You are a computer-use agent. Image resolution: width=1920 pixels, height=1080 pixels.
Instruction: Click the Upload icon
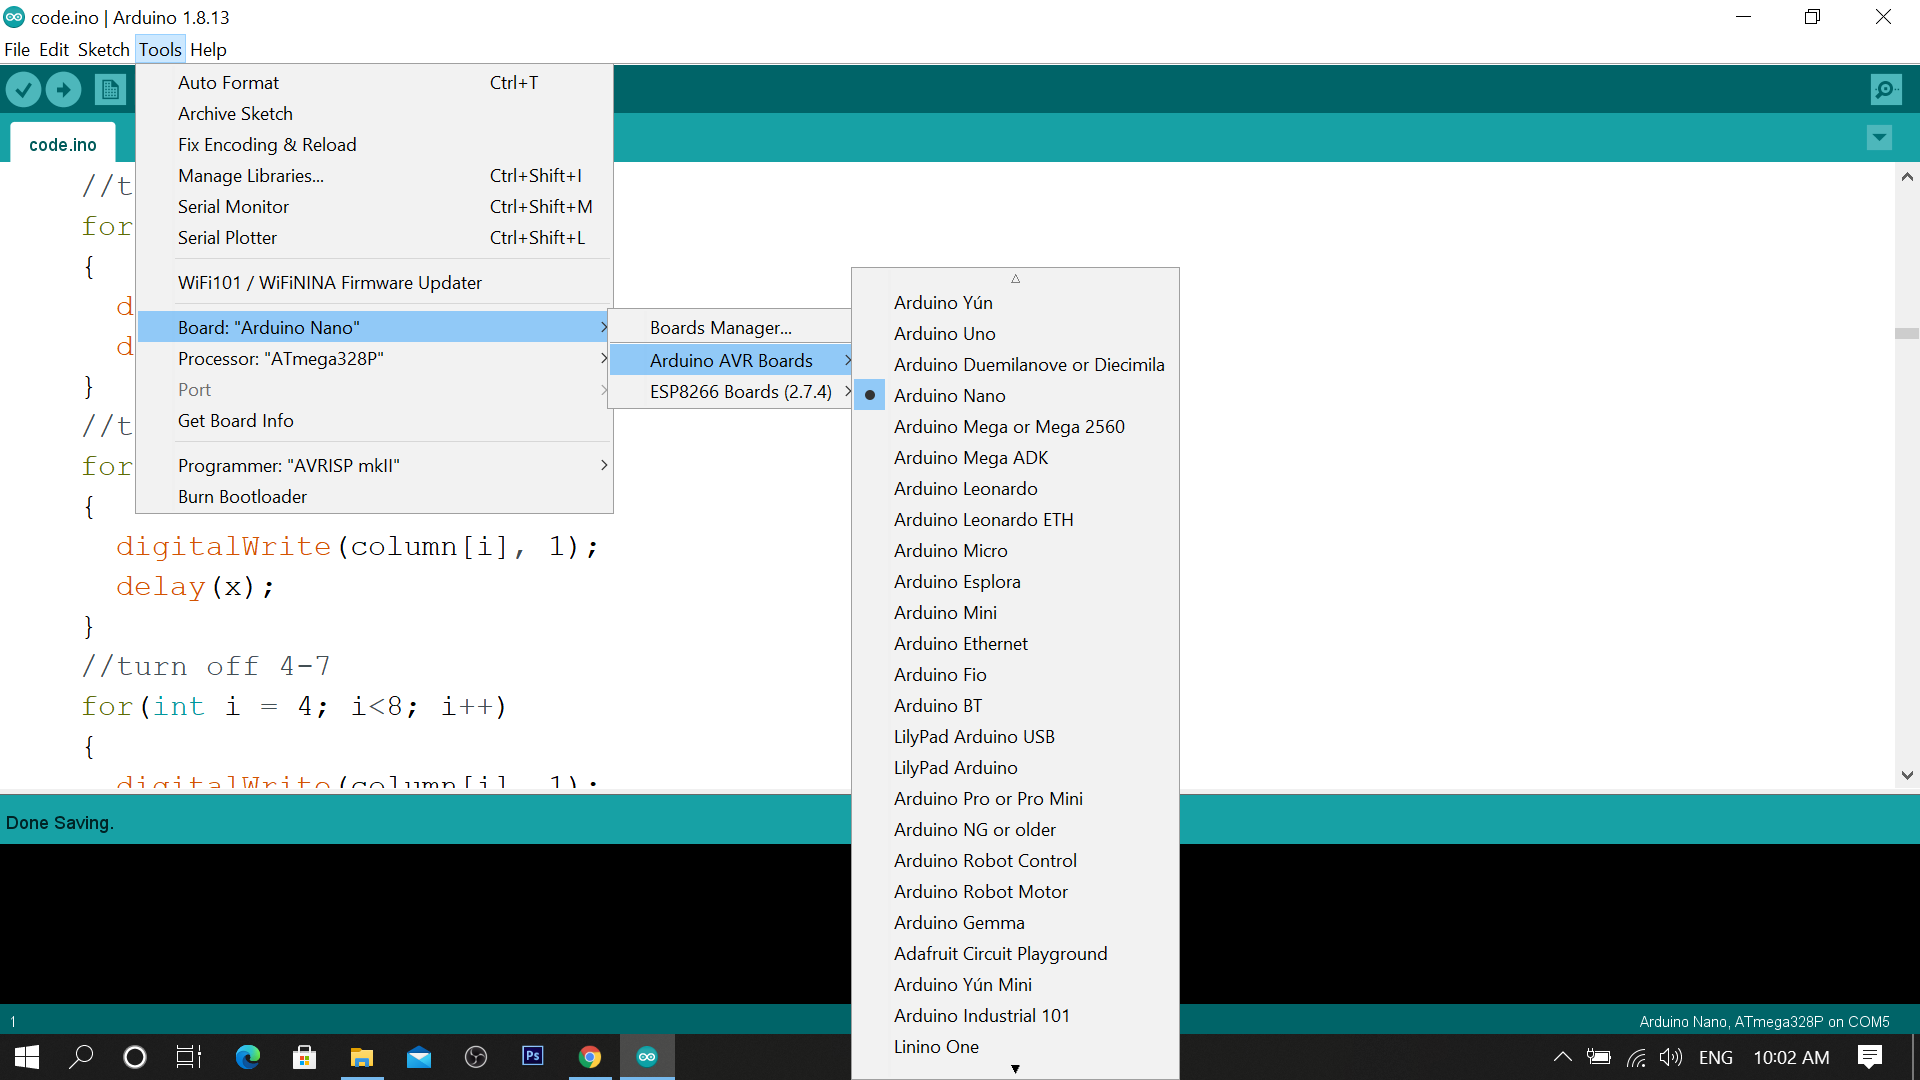pos(63,88)
